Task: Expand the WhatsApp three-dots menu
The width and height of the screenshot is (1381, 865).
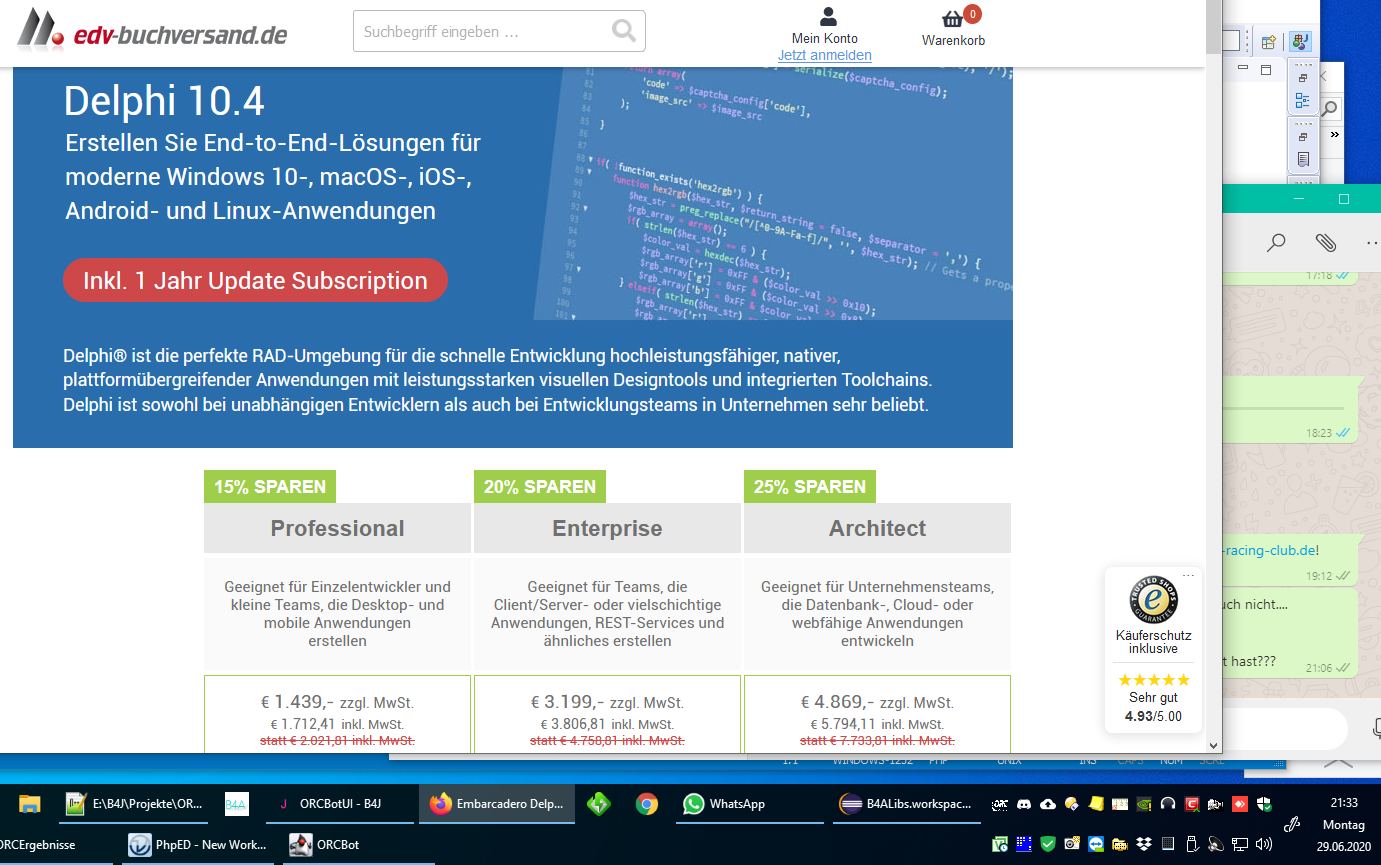Action: [x=1371, y=242]
